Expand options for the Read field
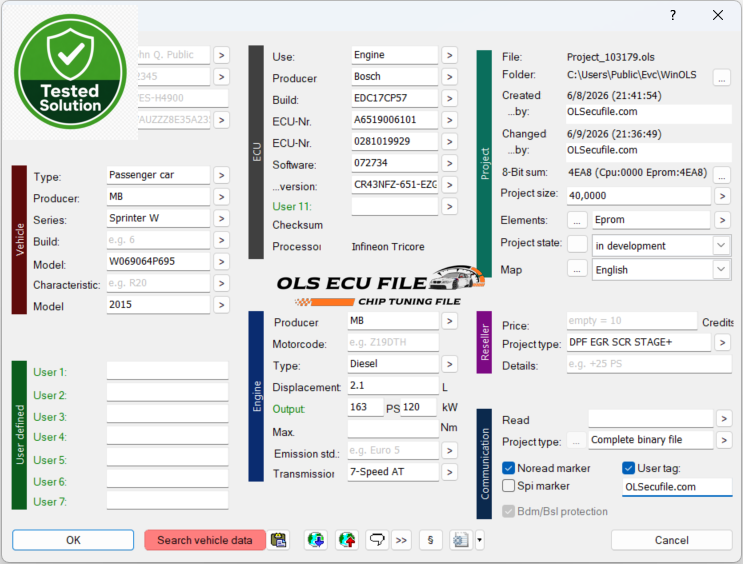The width and height of the screenshot is (743, 564). pyautogui.click(x=724, y=419)
